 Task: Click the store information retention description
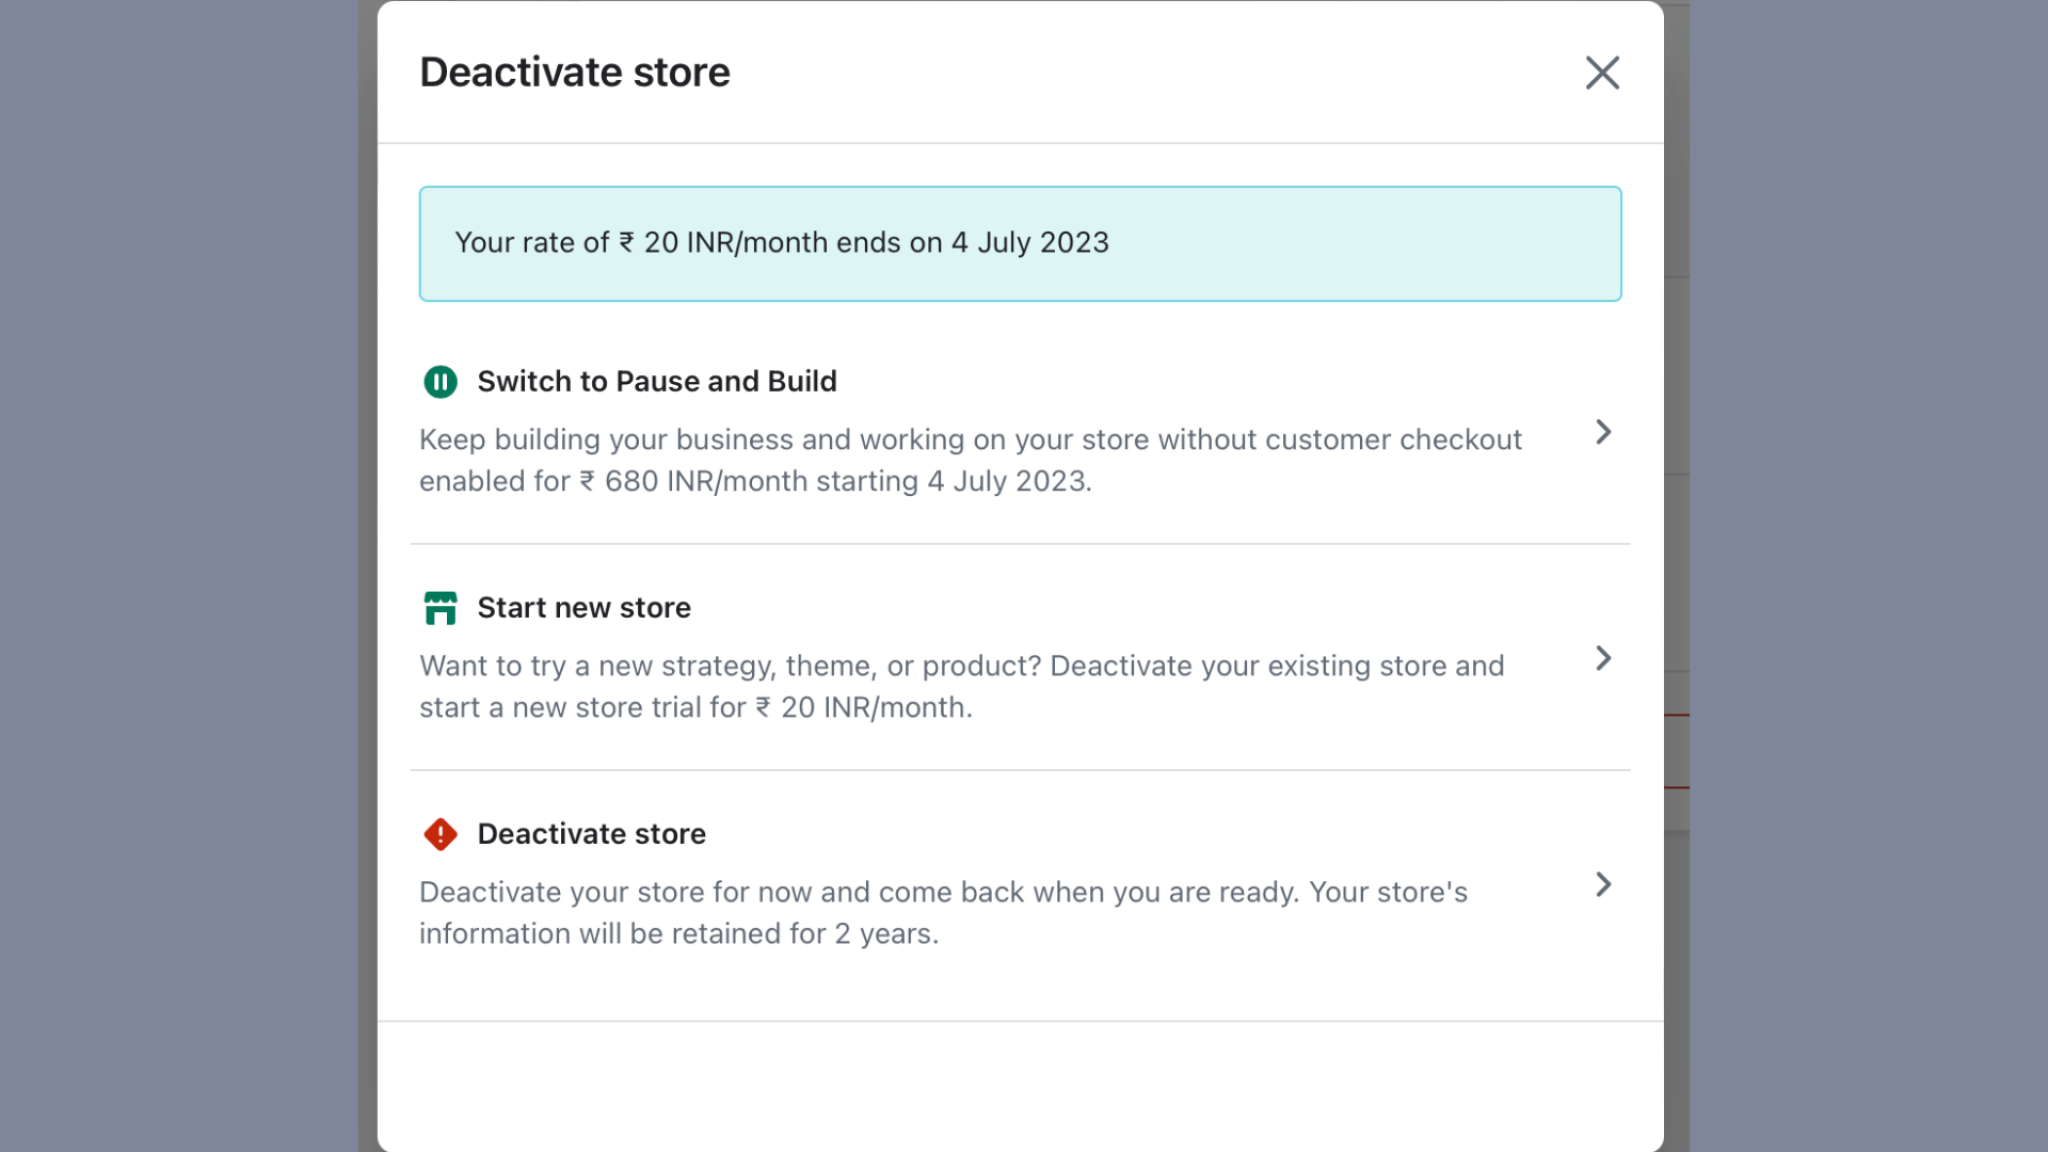click(942, 893)
